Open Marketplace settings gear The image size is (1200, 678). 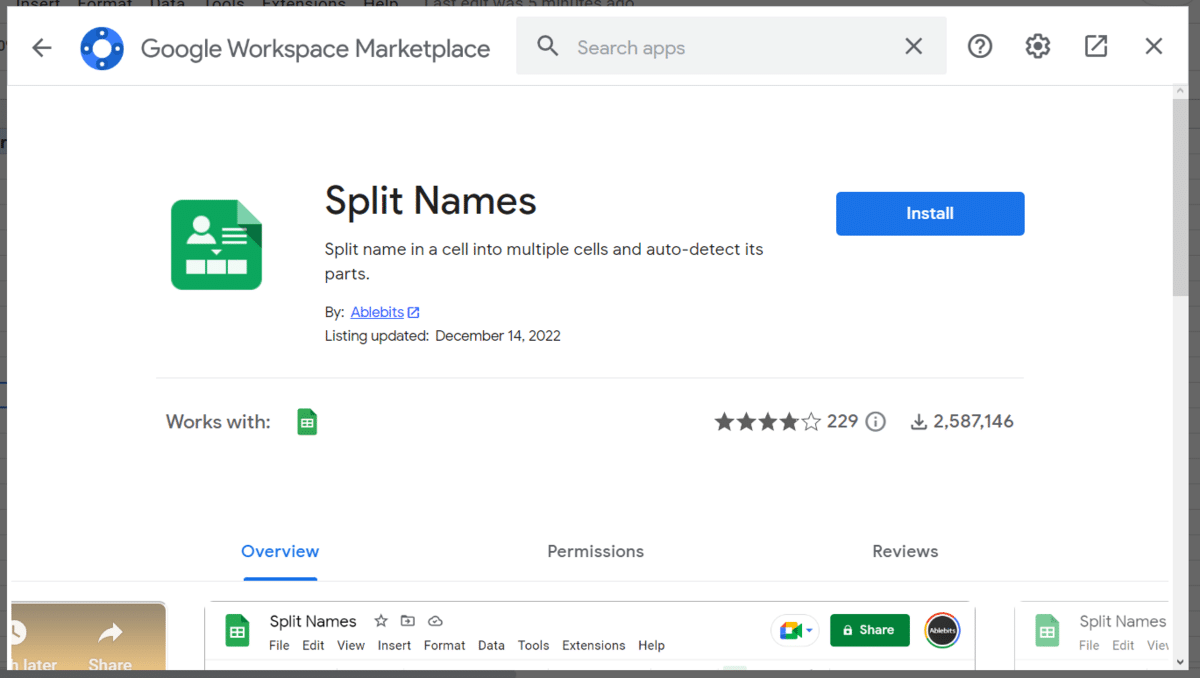tap(1038, 46)
